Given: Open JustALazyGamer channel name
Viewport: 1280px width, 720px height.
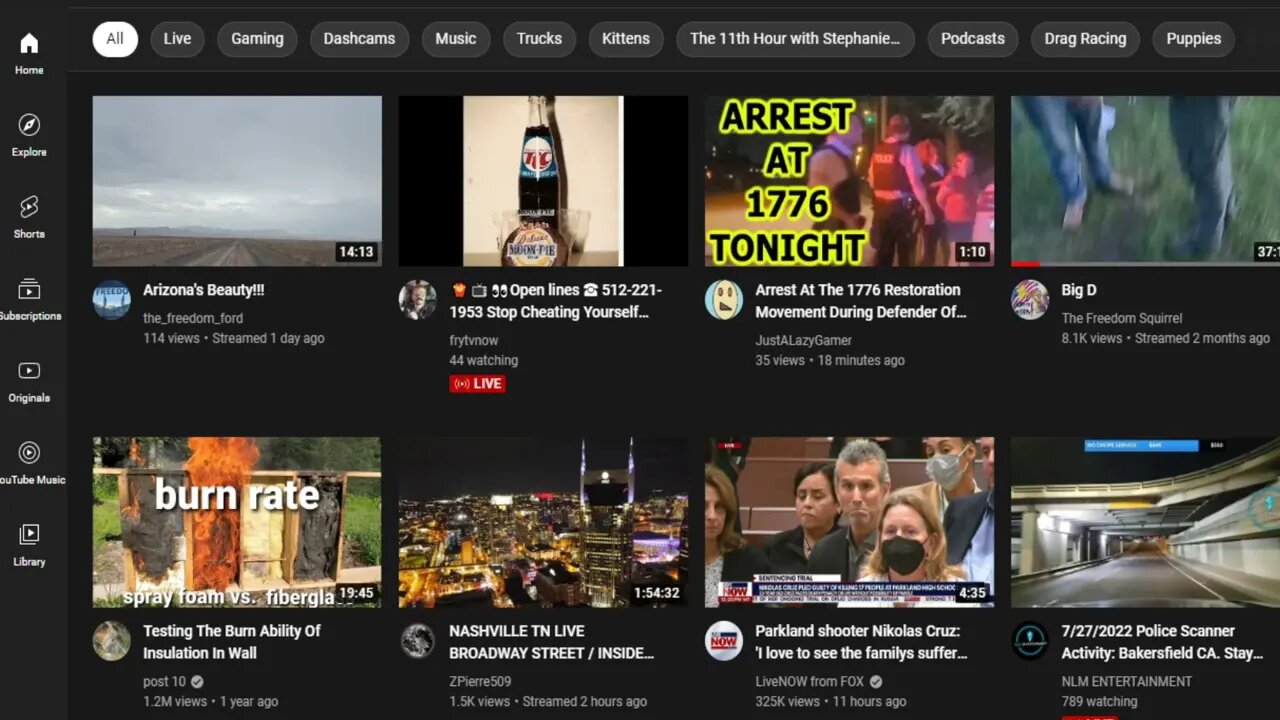Looking at the screenshot, I should click(x=803, y=340).
